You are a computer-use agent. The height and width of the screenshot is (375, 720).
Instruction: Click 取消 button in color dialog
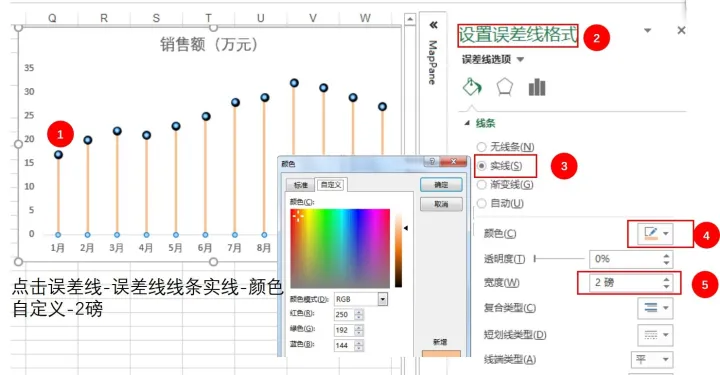(x=441, y=204)
